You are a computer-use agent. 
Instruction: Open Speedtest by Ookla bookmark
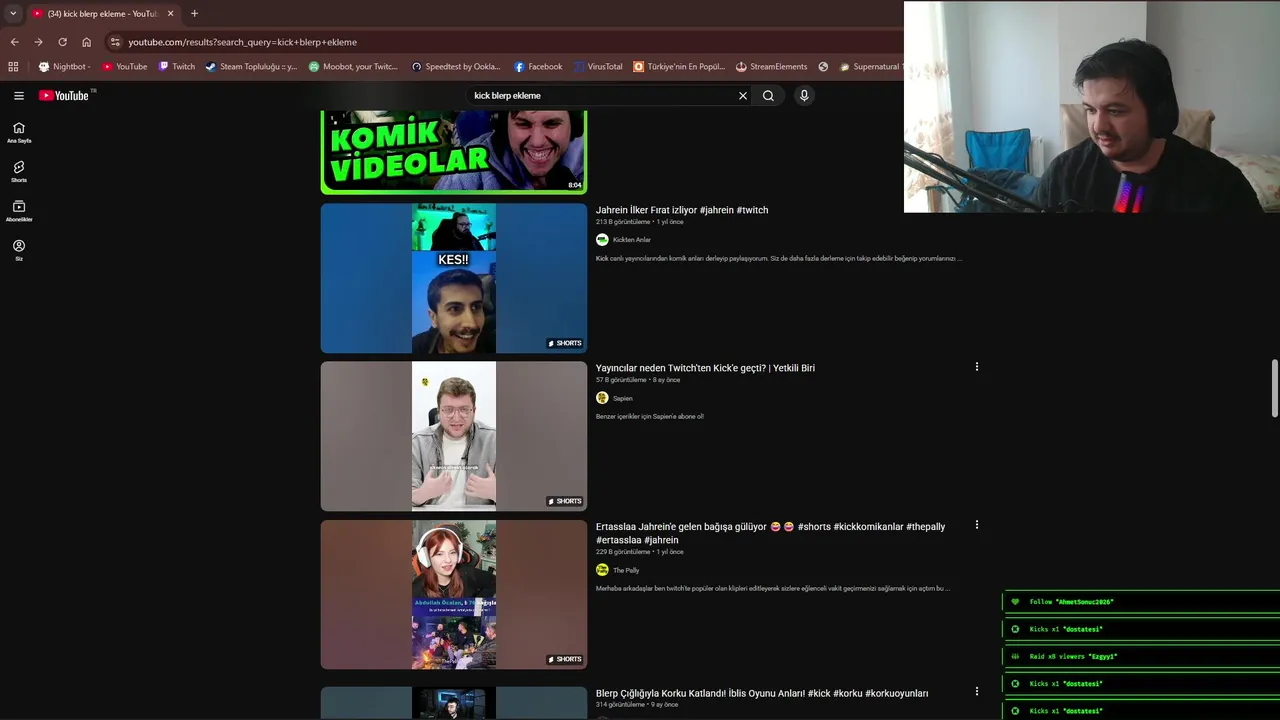[456, 67]
